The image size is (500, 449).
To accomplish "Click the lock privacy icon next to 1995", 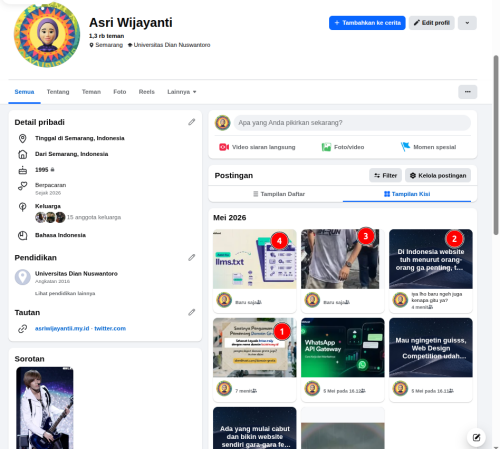I will click(52, 170).
